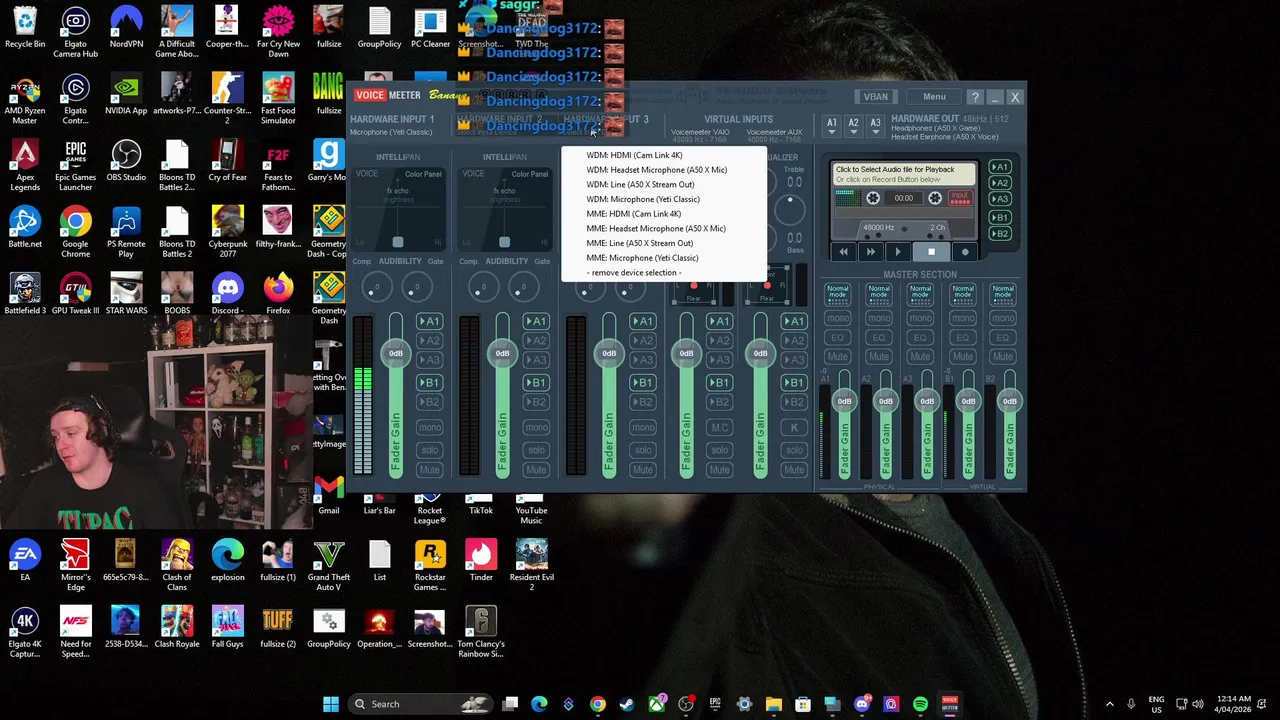Image resolution: width=1280 pixels, height=720 pixels.
Task: Open Xbox app in taskbar
Action: 656,704
